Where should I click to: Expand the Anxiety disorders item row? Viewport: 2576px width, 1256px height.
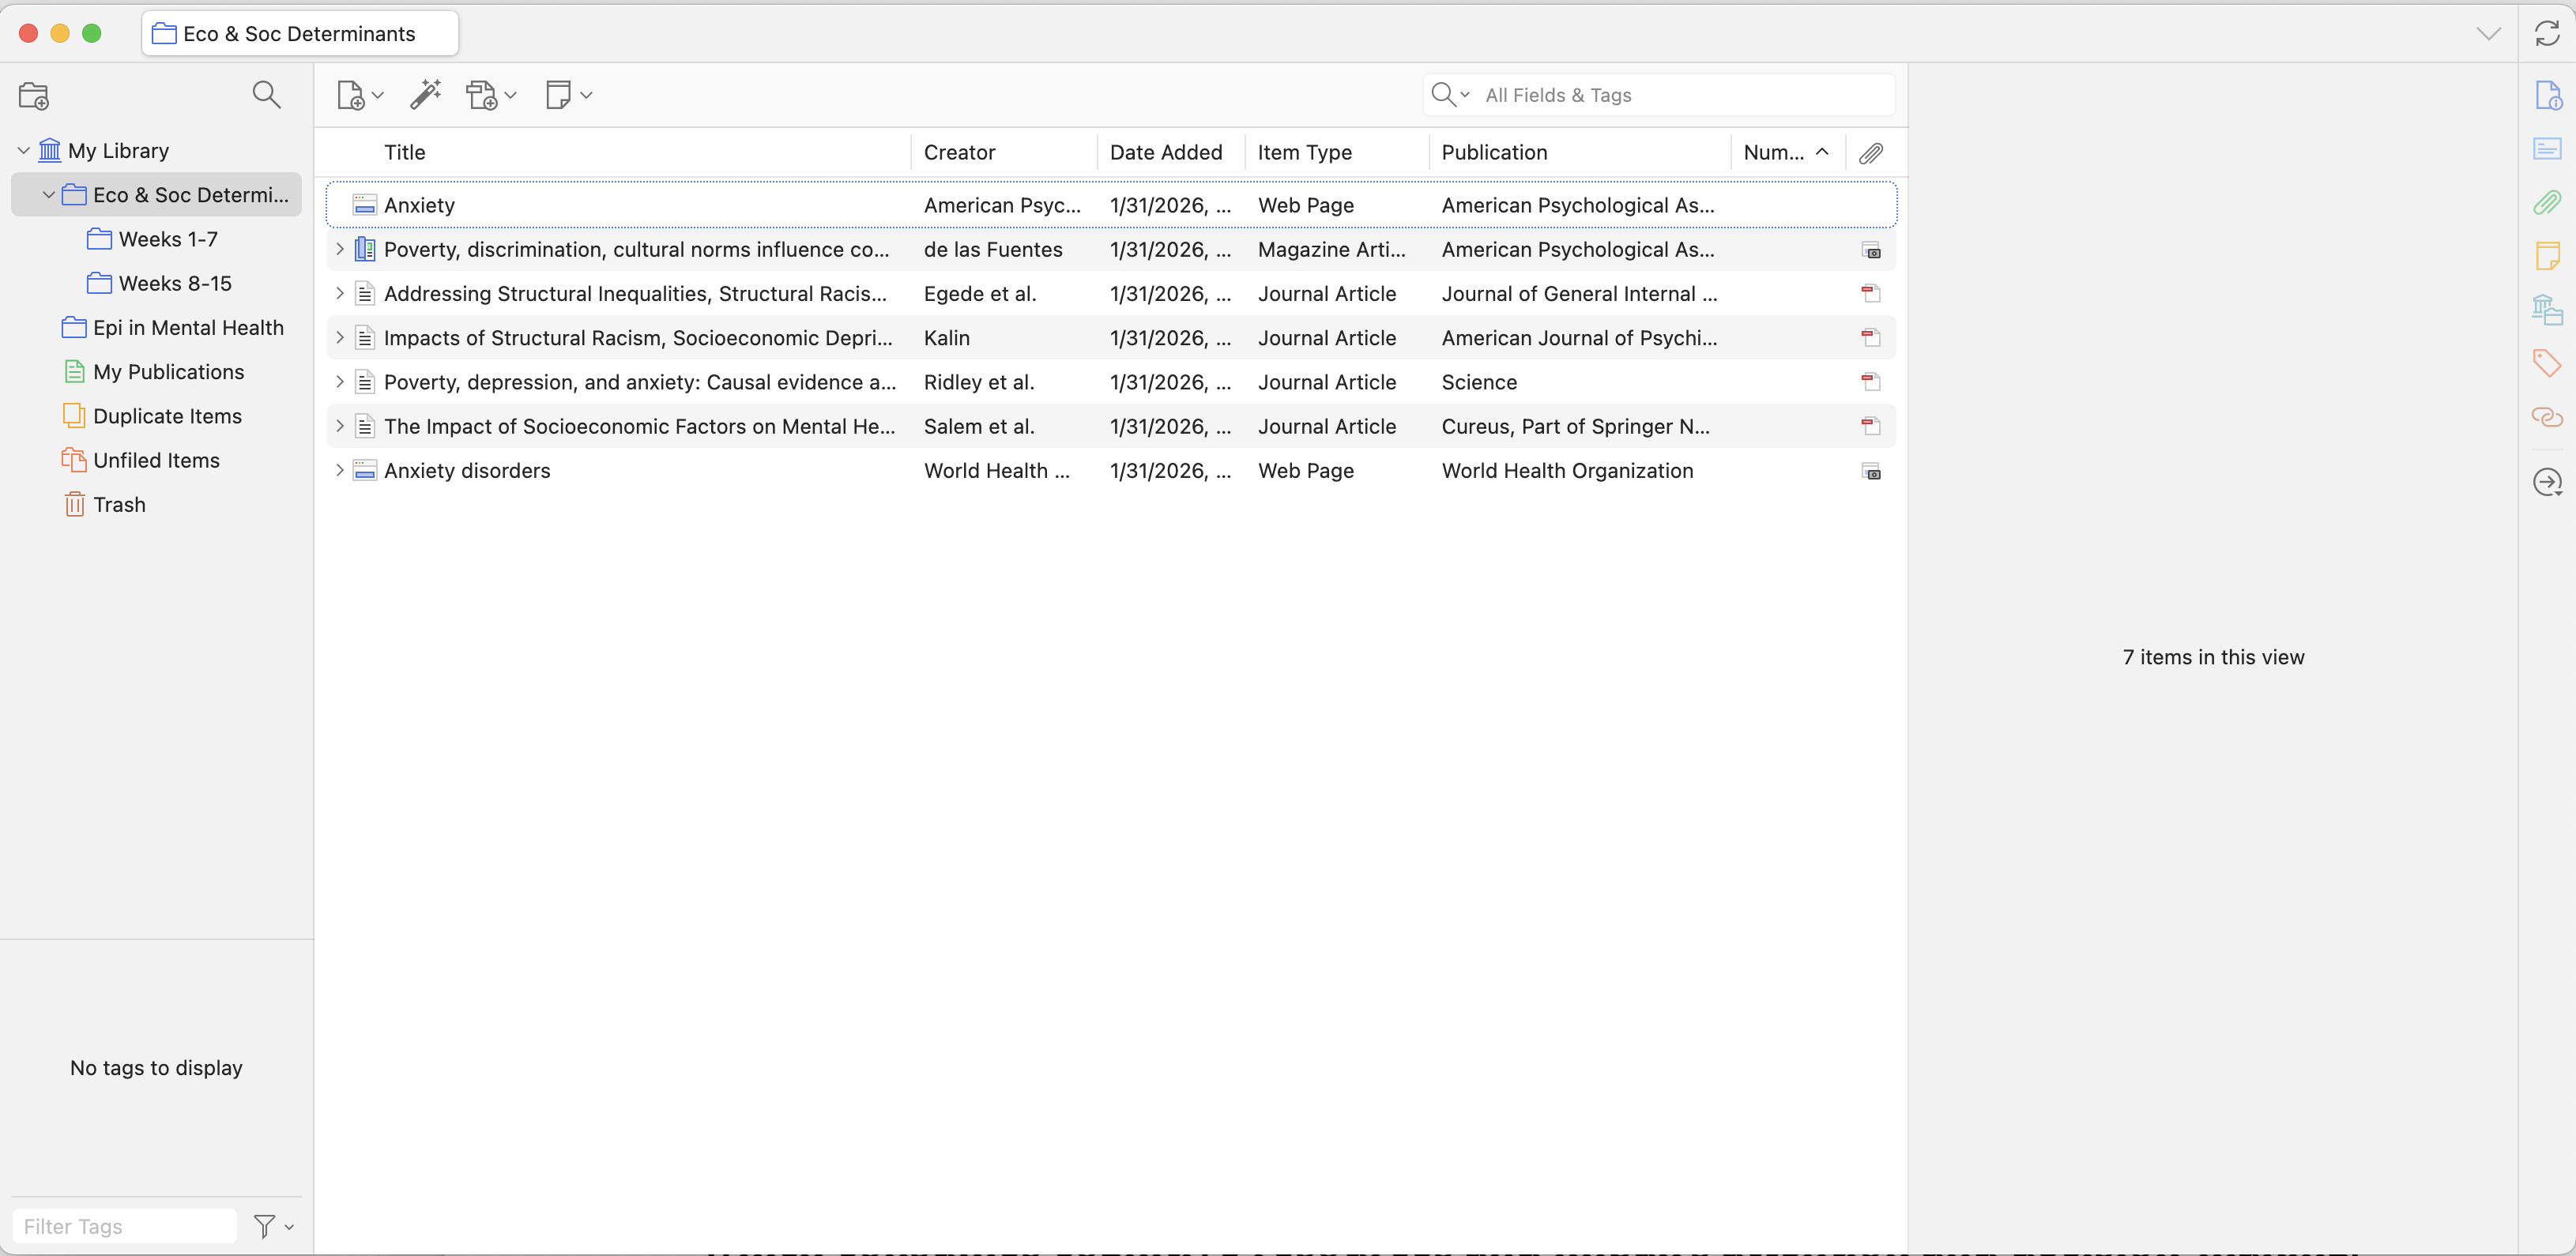click(339, 471)
